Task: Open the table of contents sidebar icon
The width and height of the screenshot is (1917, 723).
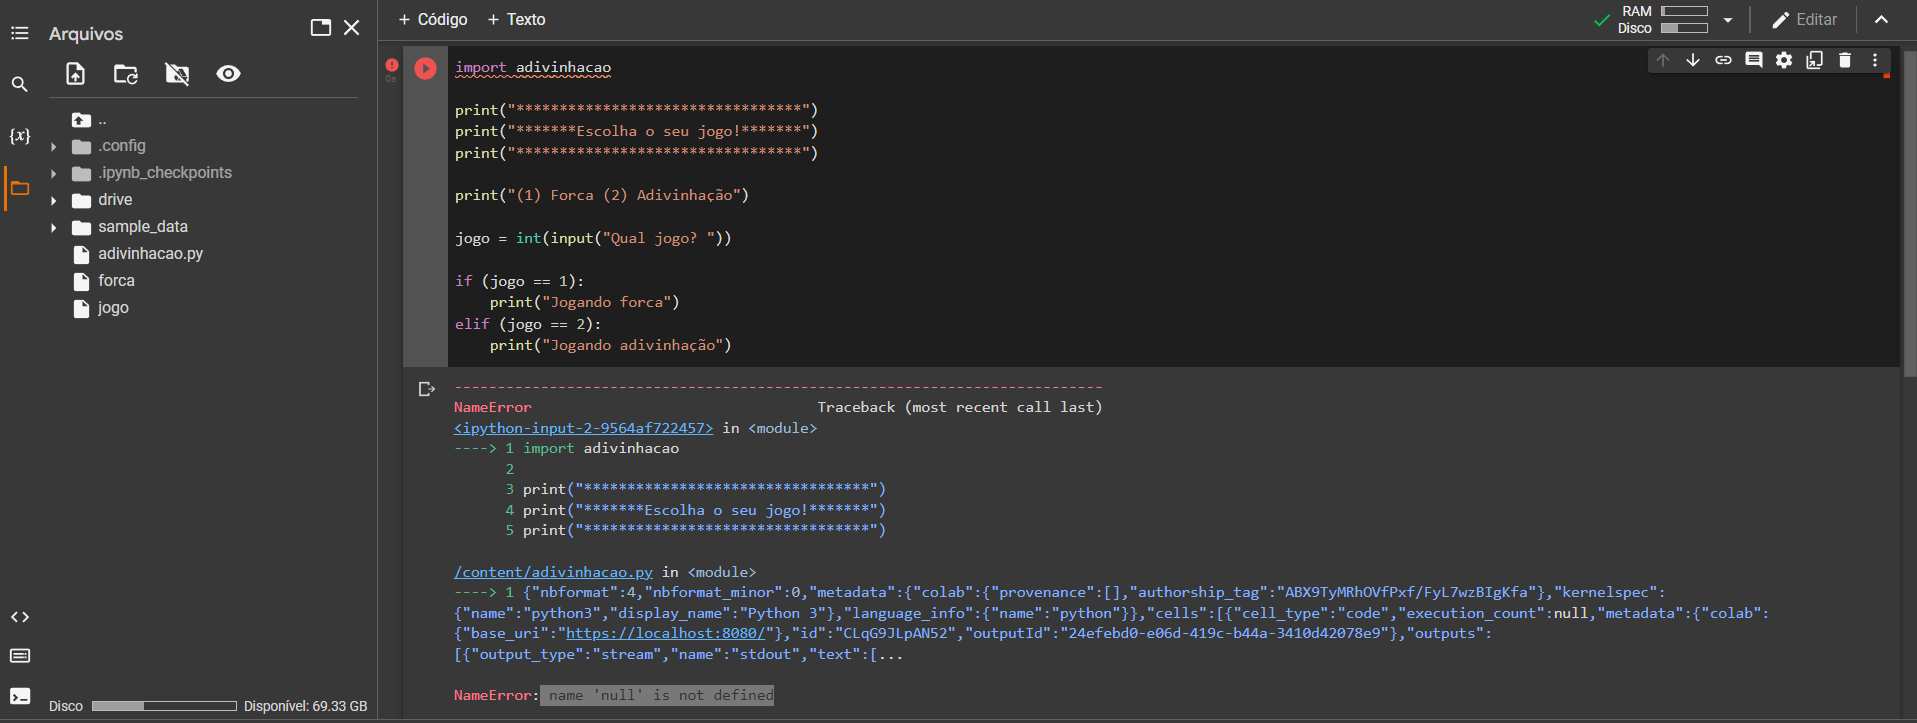Action: [x=19, y=34]
